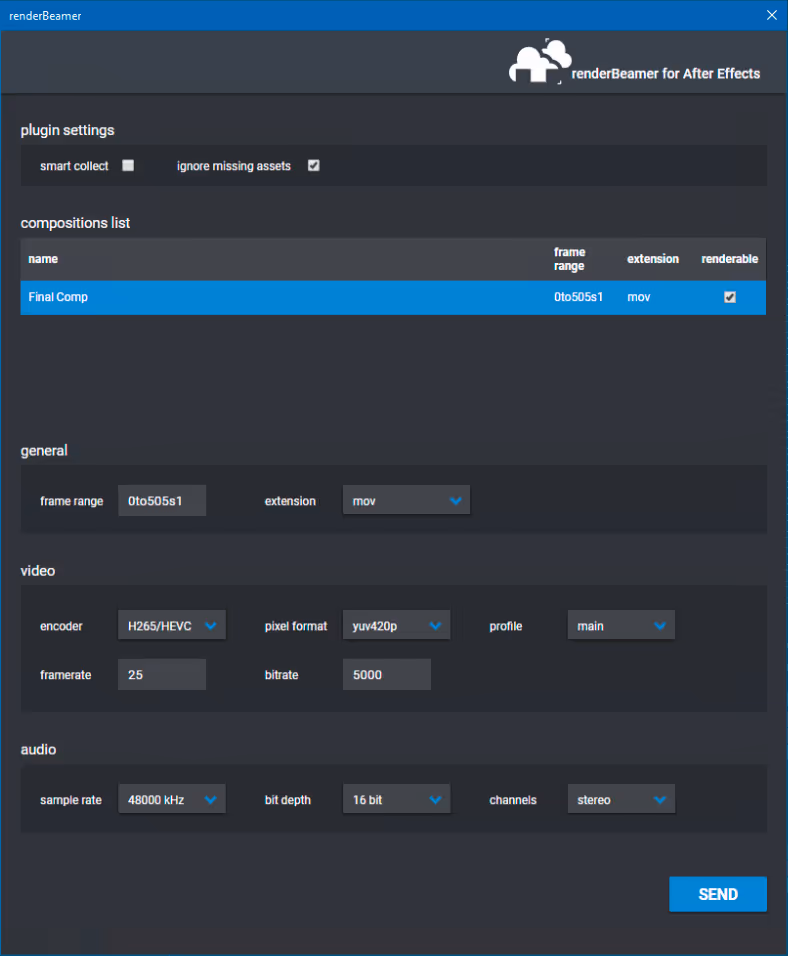This screenshot has height=956, width=788.
Task: Open the encoder H265/HEVC dropdown
Action: point(172,625)
